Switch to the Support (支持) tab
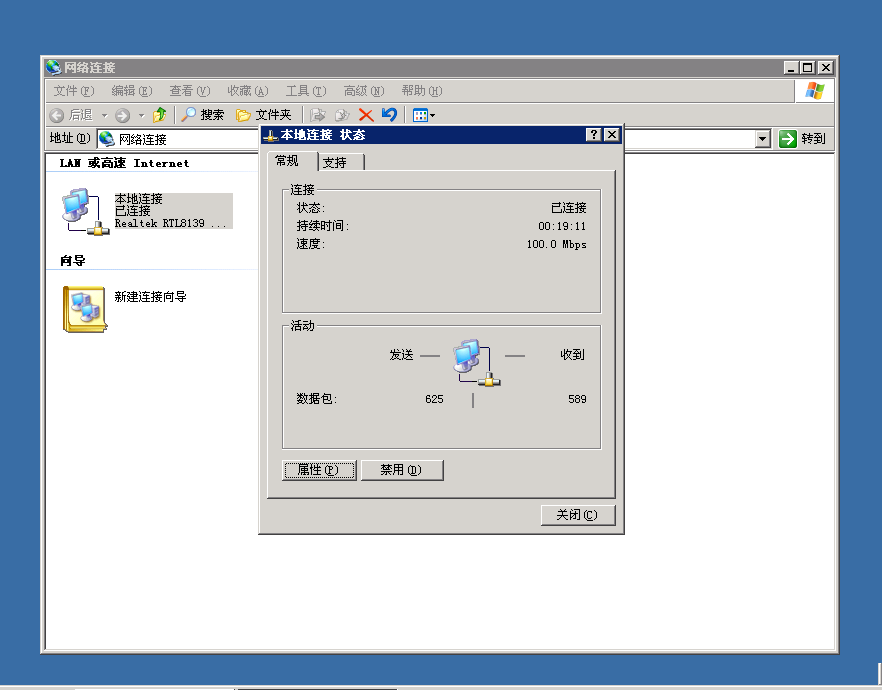The width and height of the screenshot is (882, 690). tap(341, 163)
